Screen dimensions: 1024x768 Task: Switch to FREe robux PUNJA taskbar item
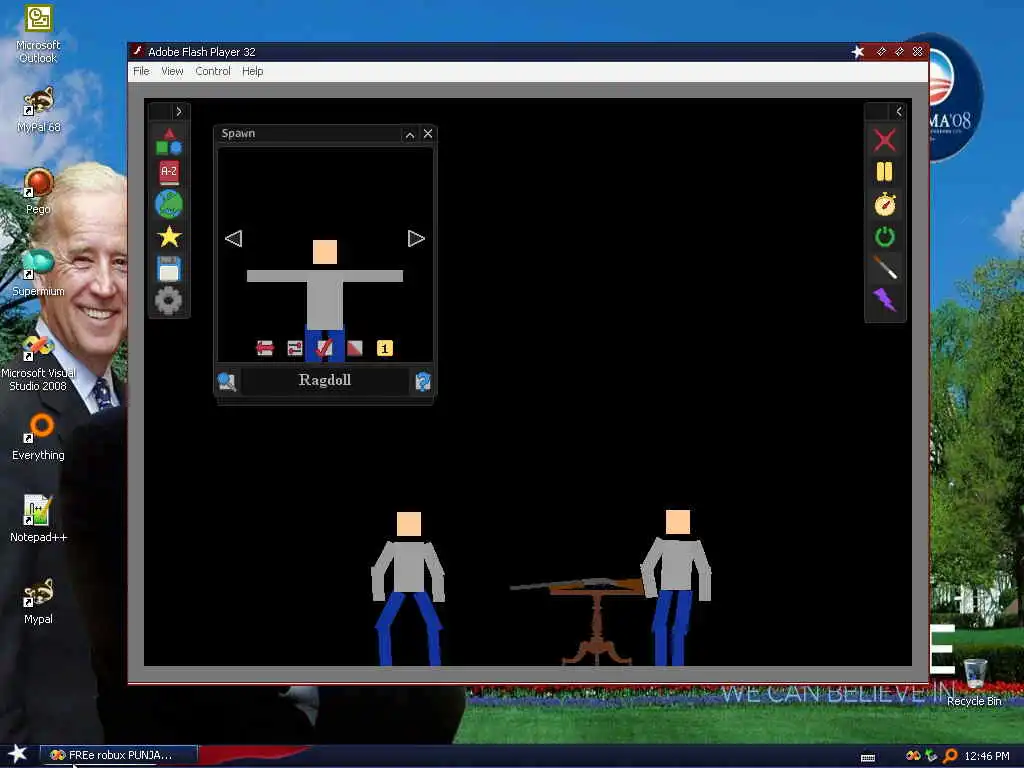tap(118, 755)
